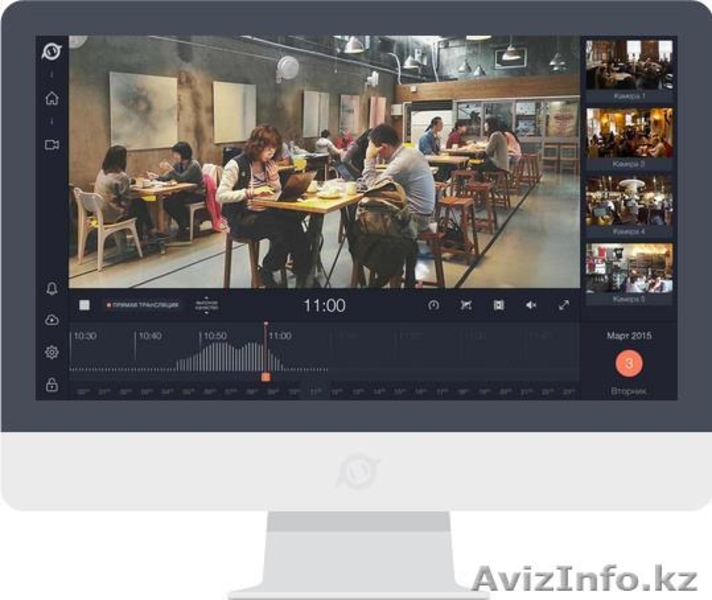Viewport: 712px width, 600px height.
Task: Click the orange date circle showing 3
Action: point(628,363)
